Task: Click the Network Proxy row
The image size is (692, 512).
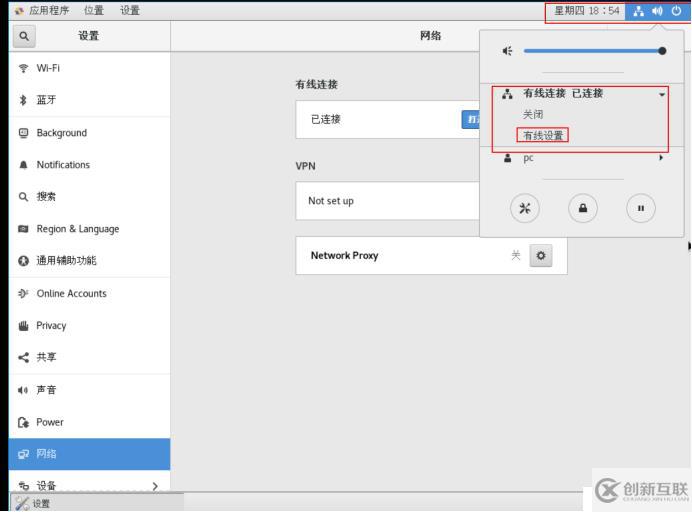Action: (431, 256)
